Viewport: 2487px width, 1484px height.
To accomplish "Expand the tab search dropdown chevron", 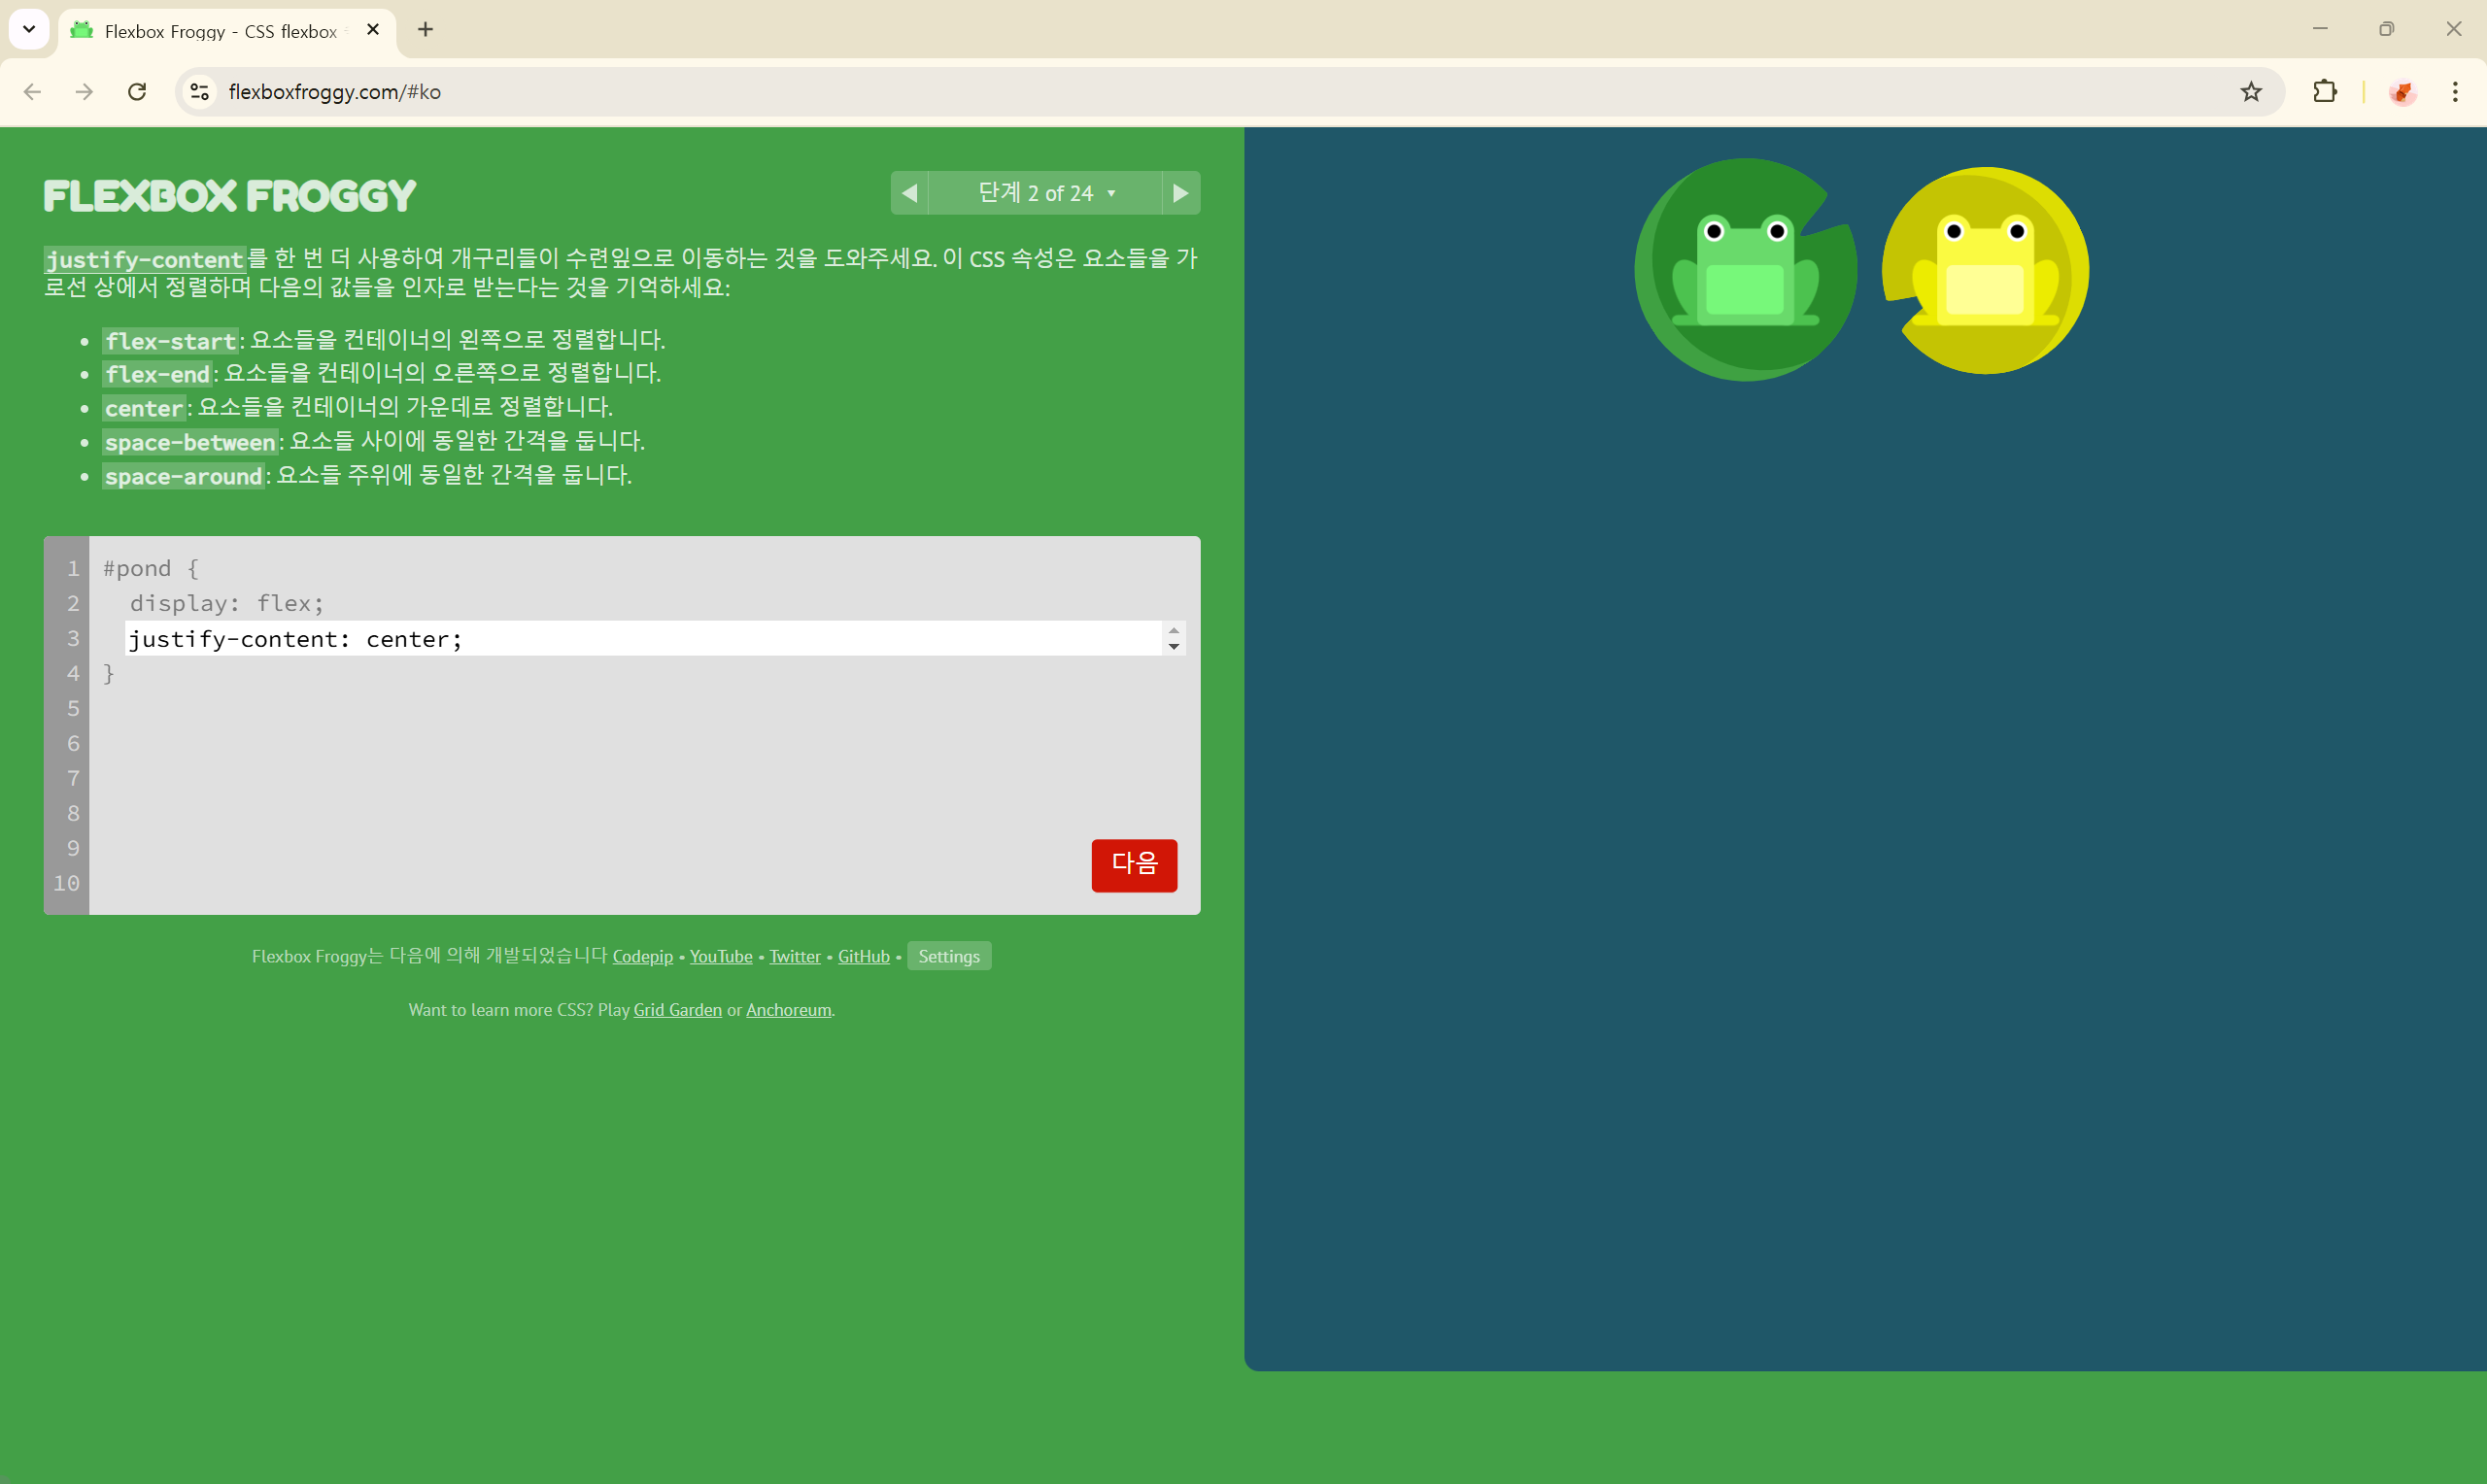I will (29, 30).
